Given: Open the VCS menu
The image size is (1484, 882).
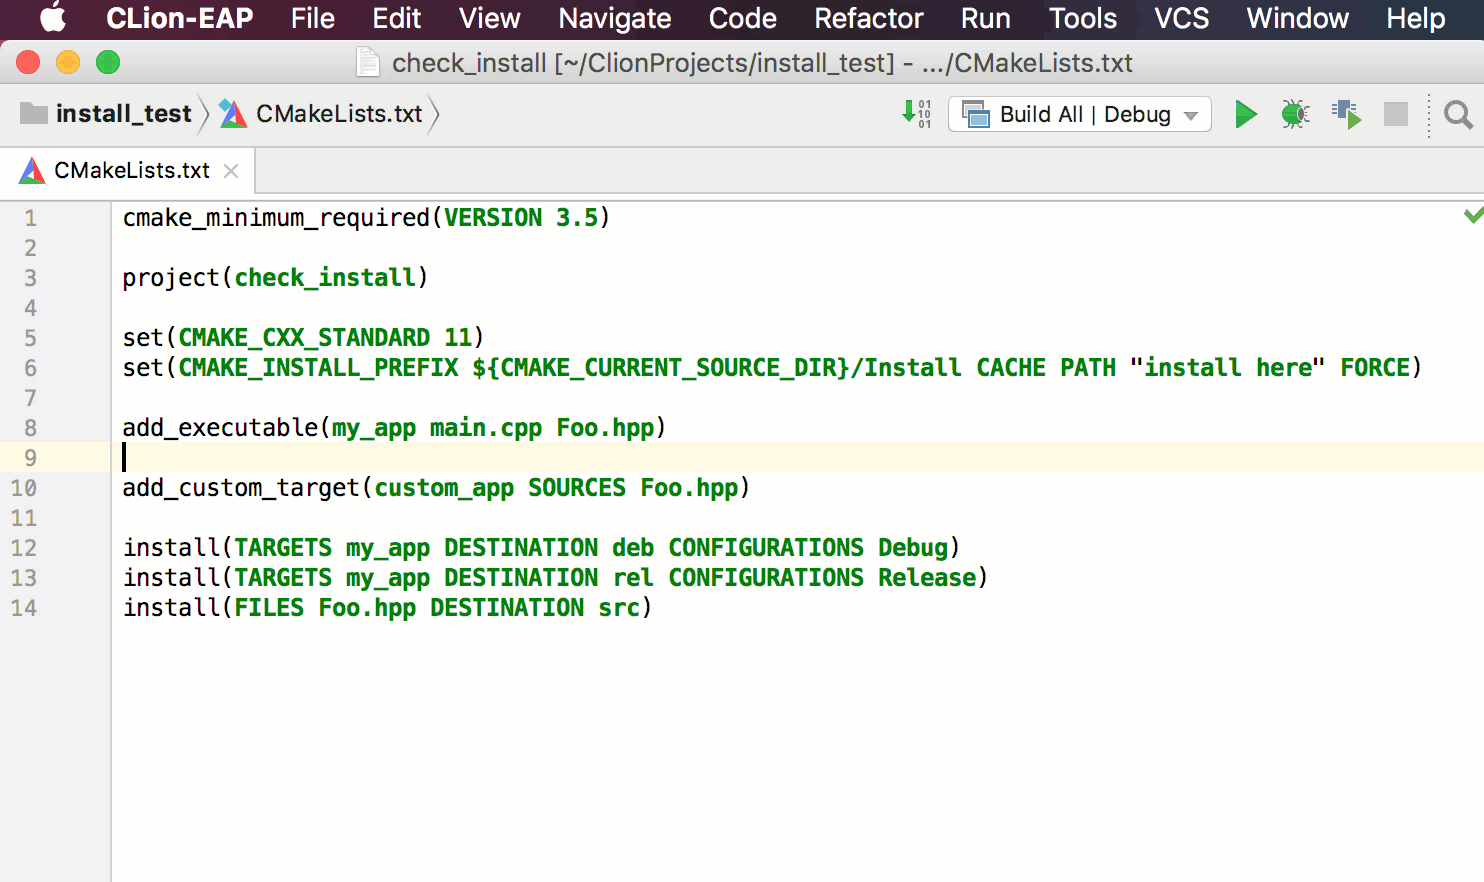Looking at the screenshot, I should point(1180,18).
